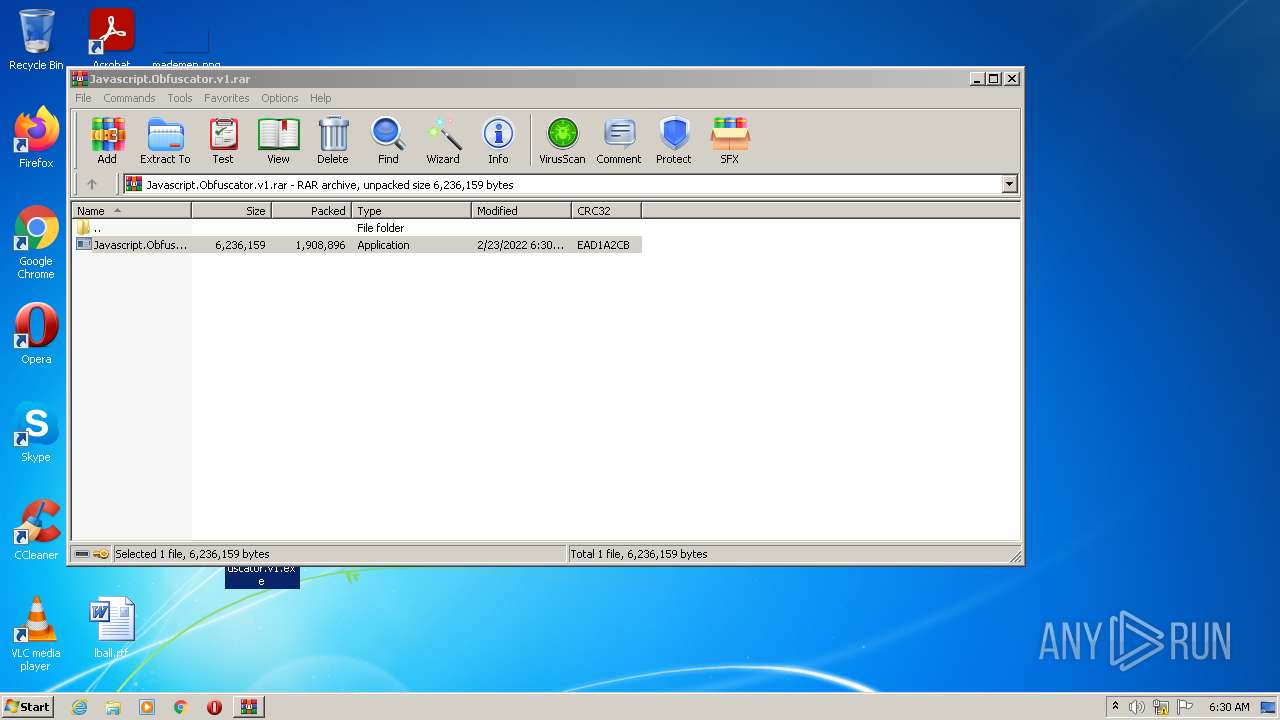Select the parent folder '..' row
1280x720 pixels.
[x=357, y=228]
